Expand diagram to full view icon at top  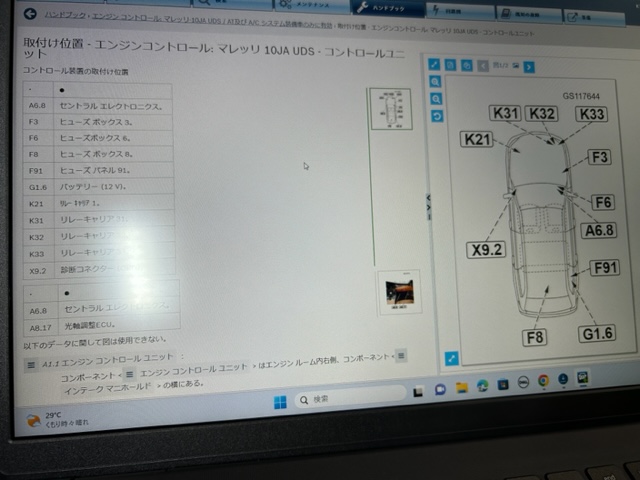click(x=434, y=64)
